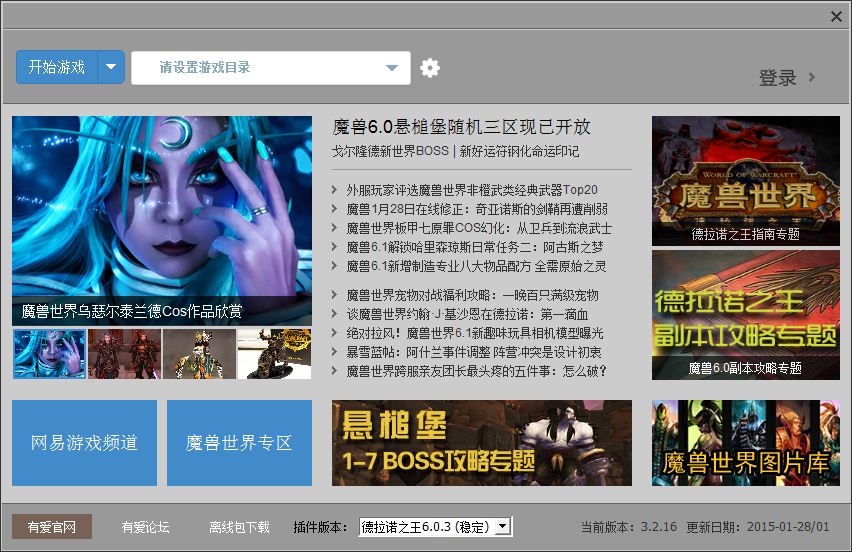The height and width of the screenshot is (552, 852).
Task: Open the 德拉诺之王指南专题 banner
Action: (x=746, y=181)
